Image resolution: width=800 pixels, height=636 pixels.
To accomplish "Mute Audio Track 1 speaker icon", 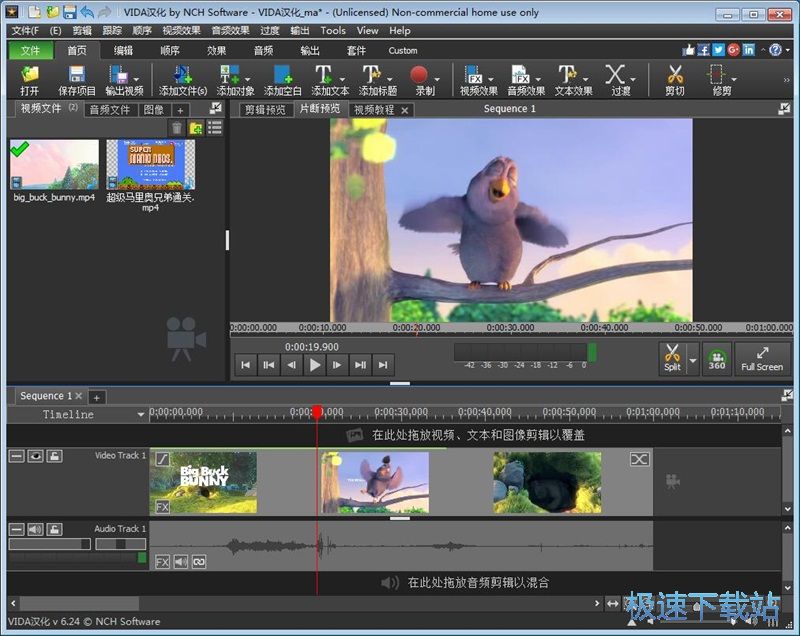I will point(34,529).
